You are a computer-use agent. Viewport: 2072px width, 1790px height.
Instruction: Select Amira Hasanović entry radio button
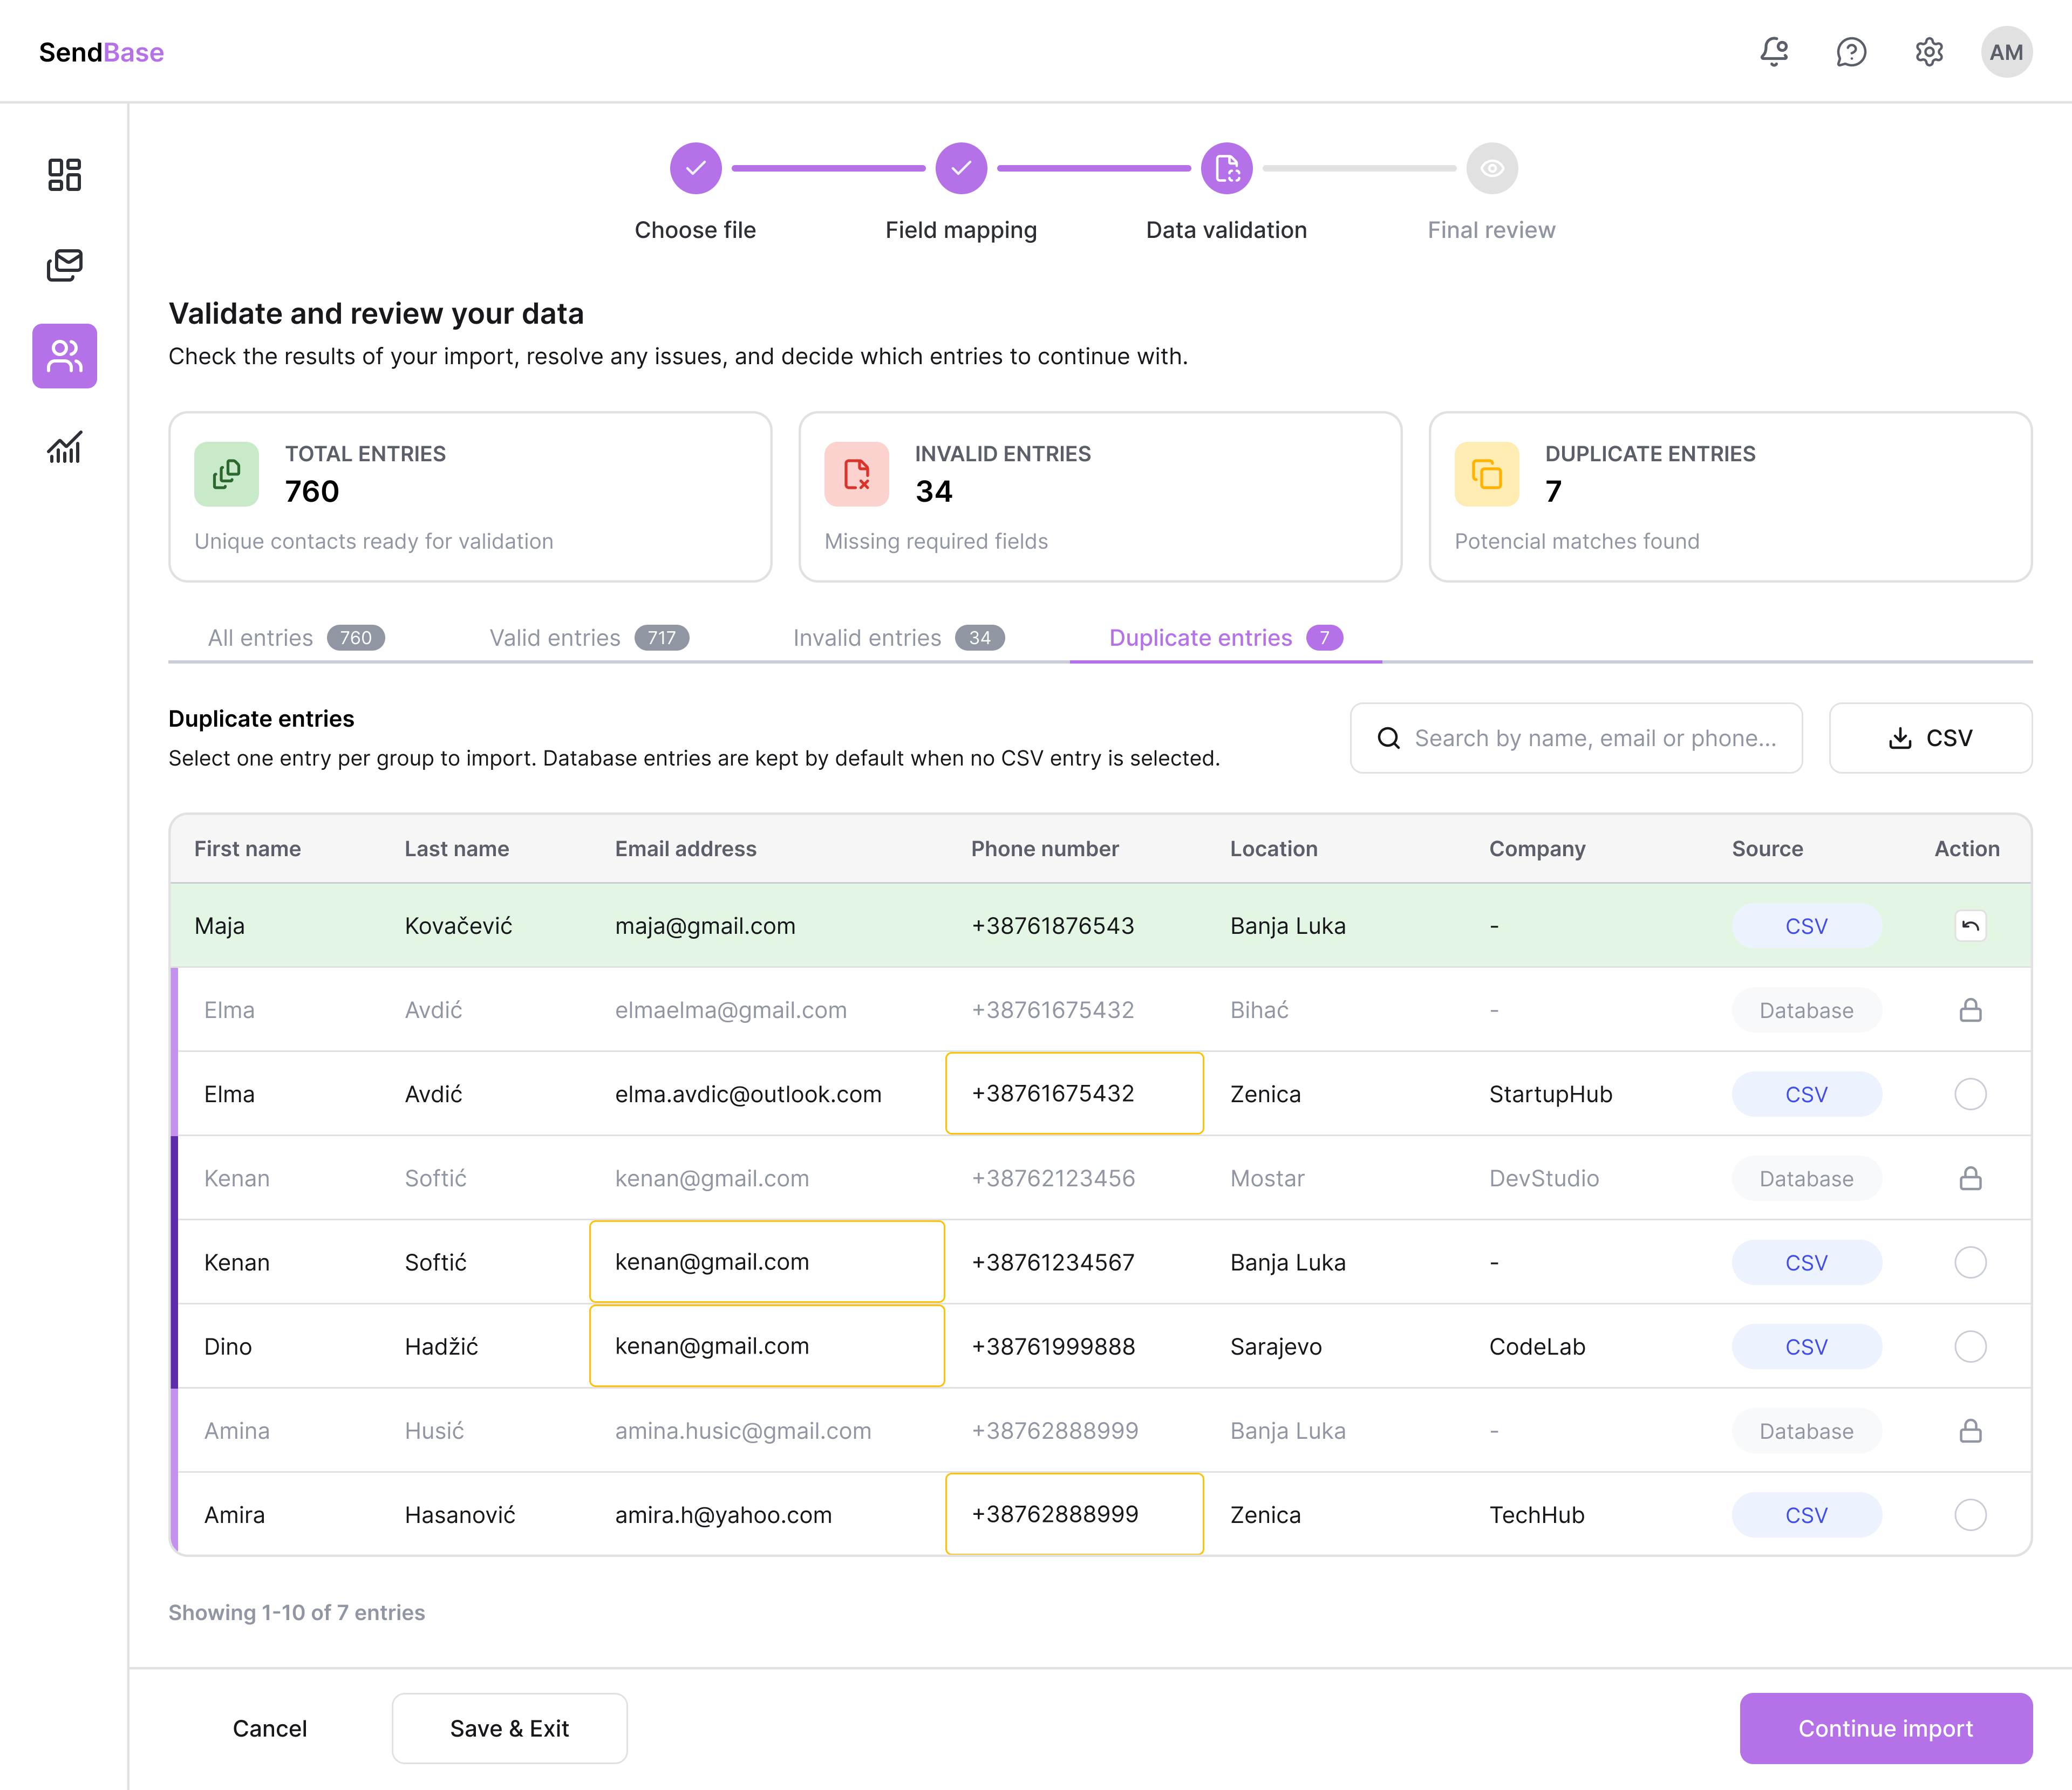[1970, 1514]
